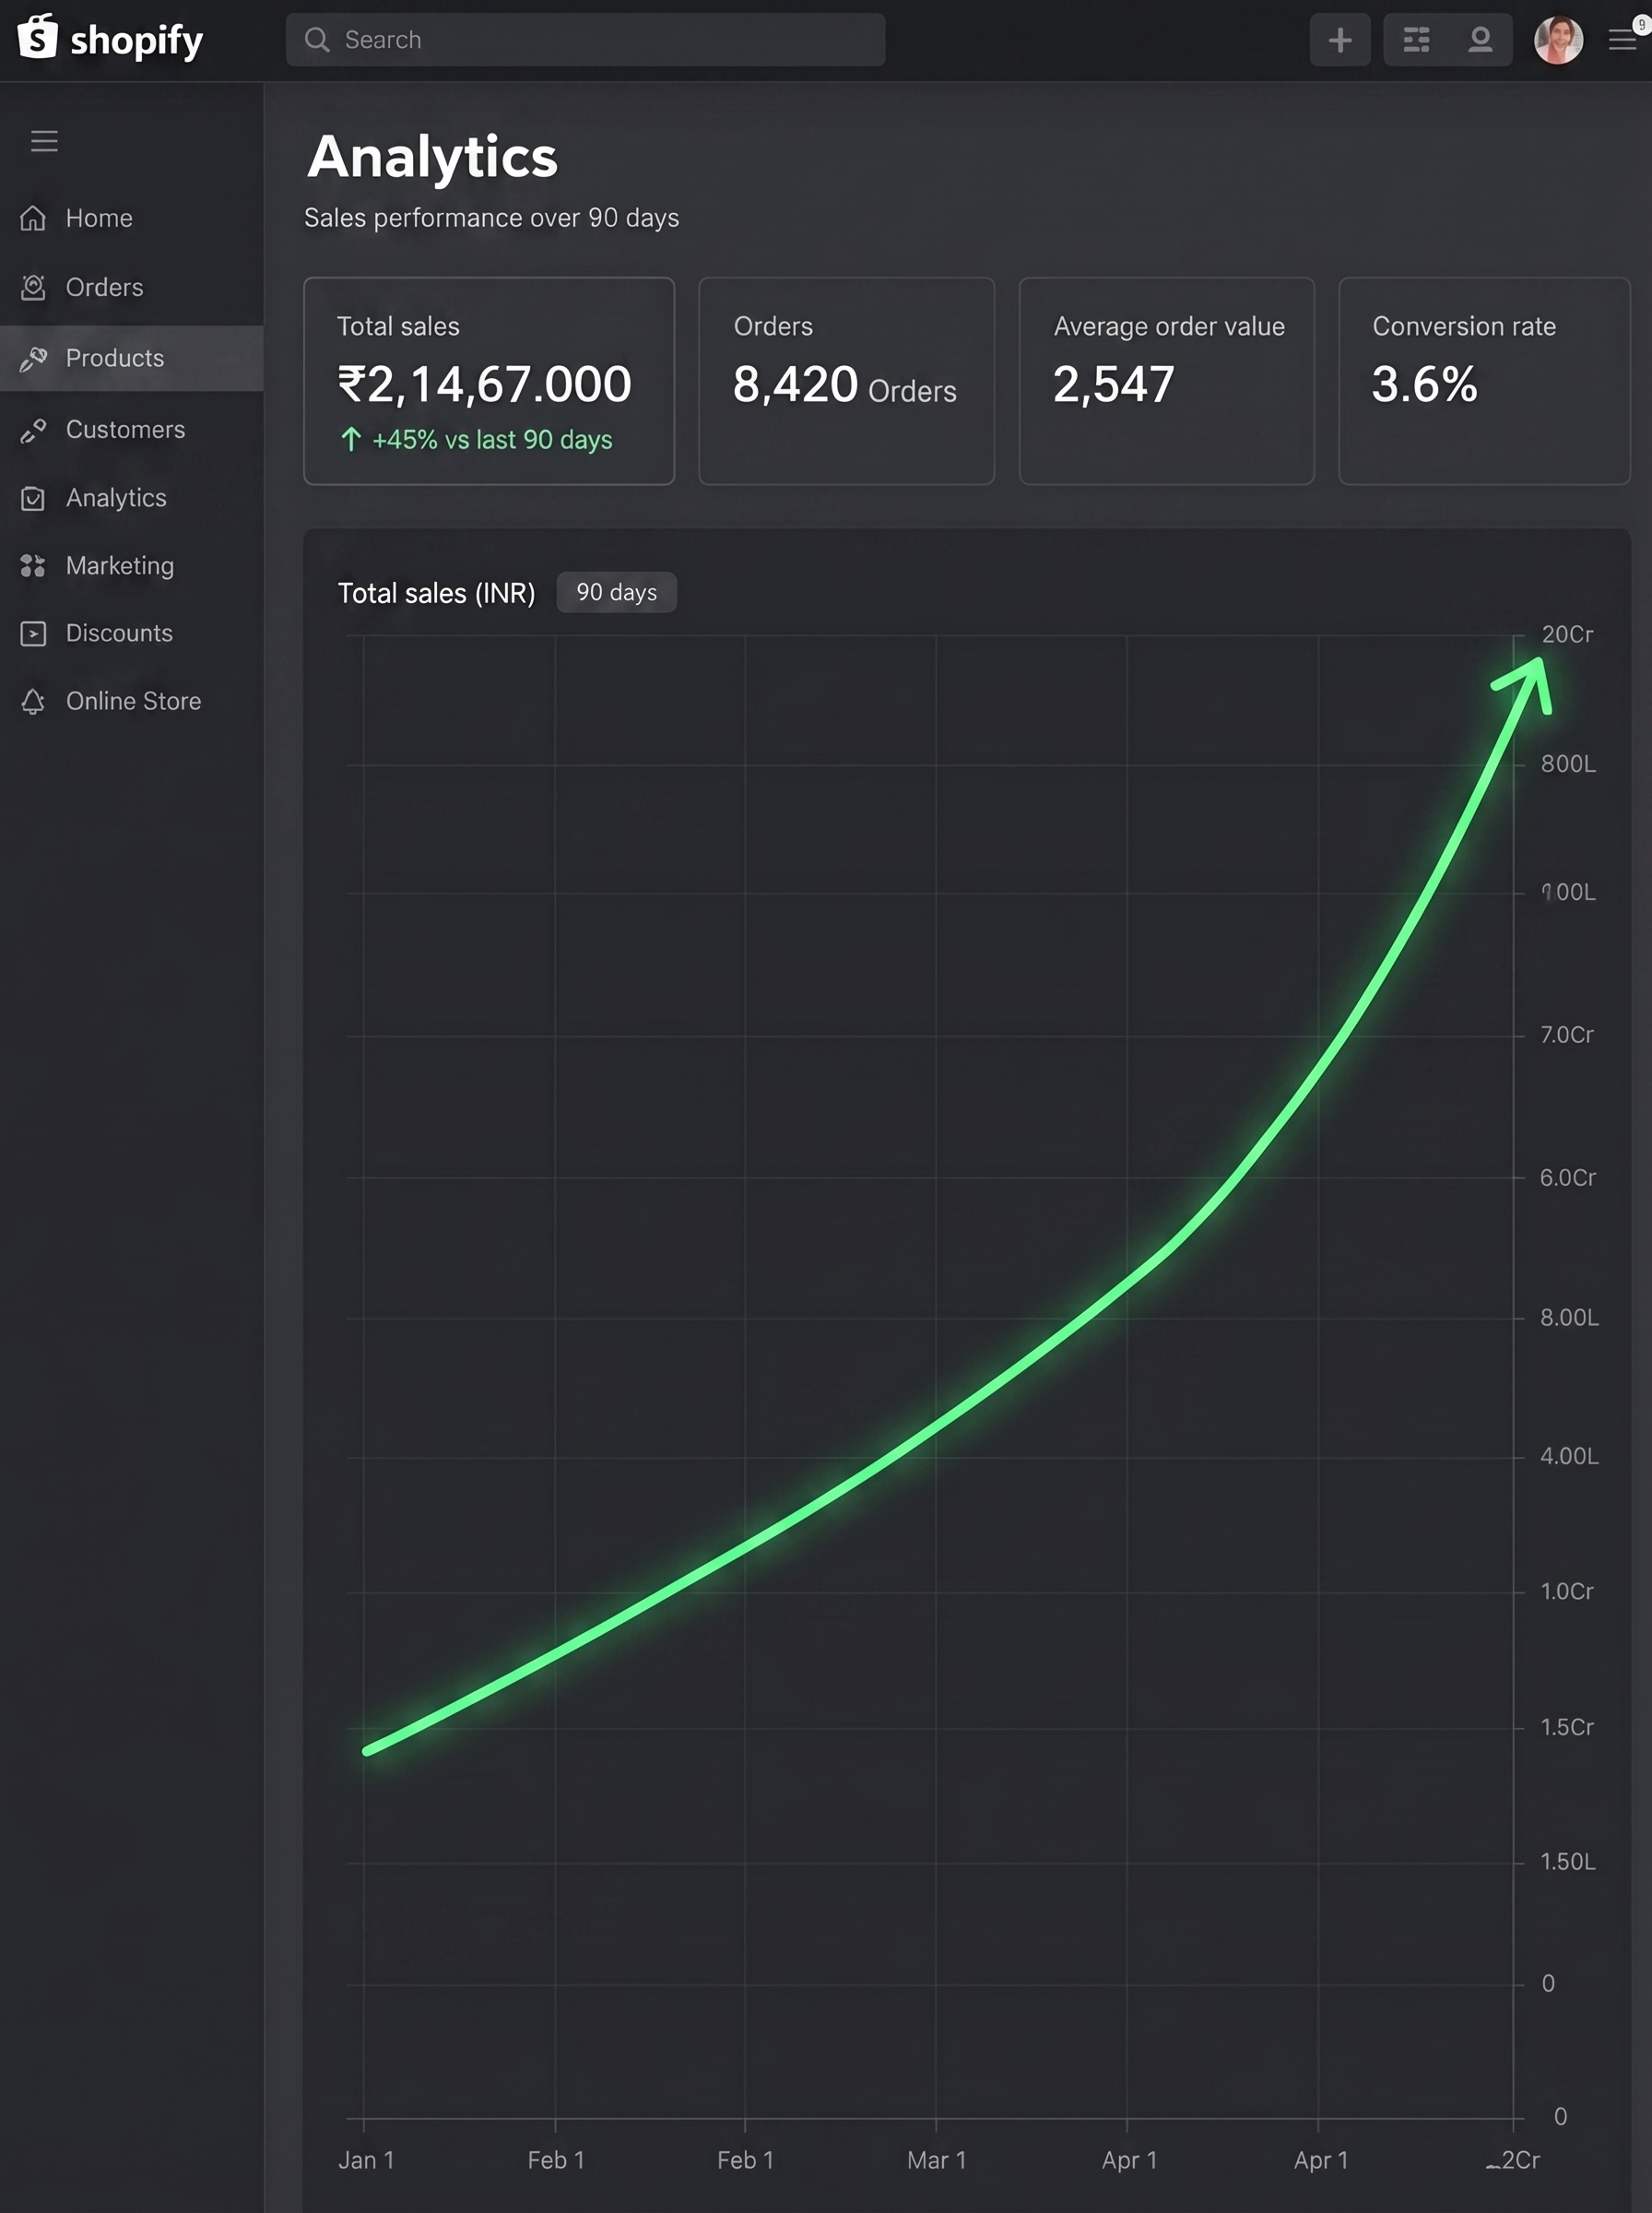Click the Total sales (INR) chart title
Viewport: 1652px width, 2213px height.
(436, 593)
